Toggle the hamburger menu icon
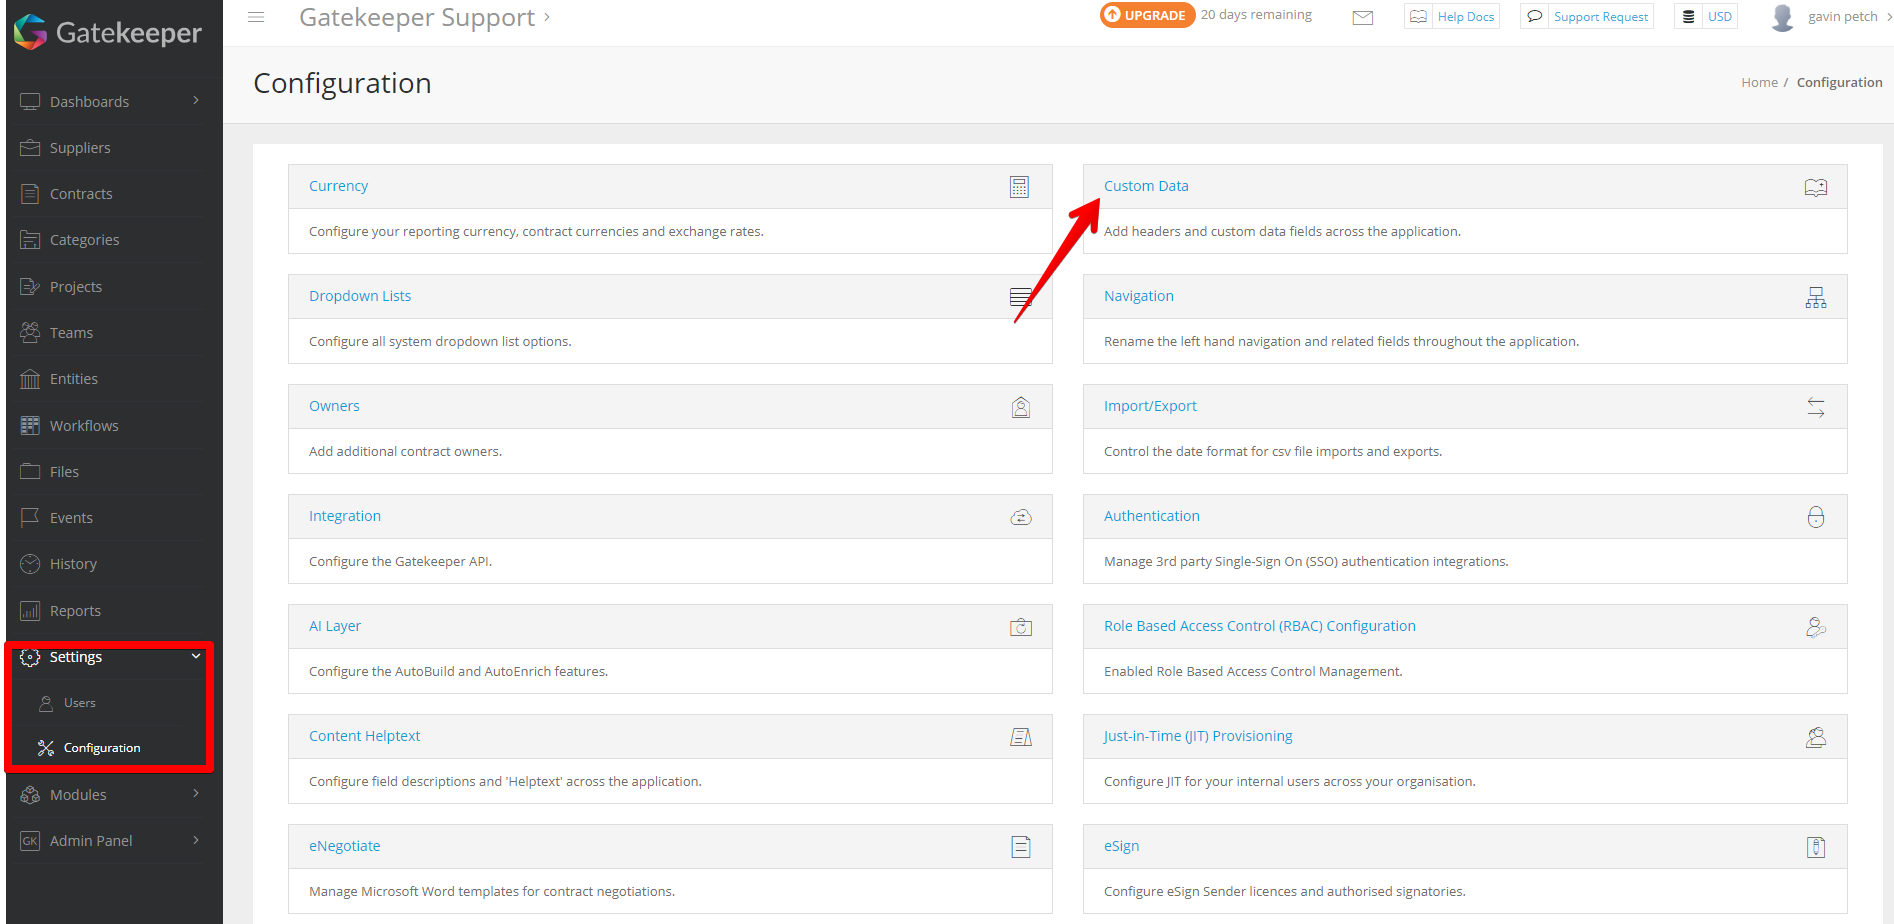This screenshot has width=1894, height=924. [256, 17]
